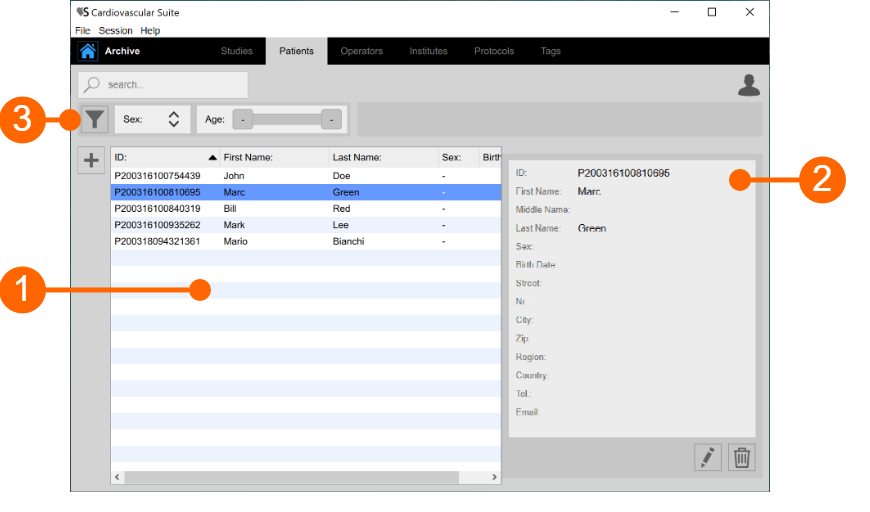
Task: Open the File menu
Action: (82, 31)
